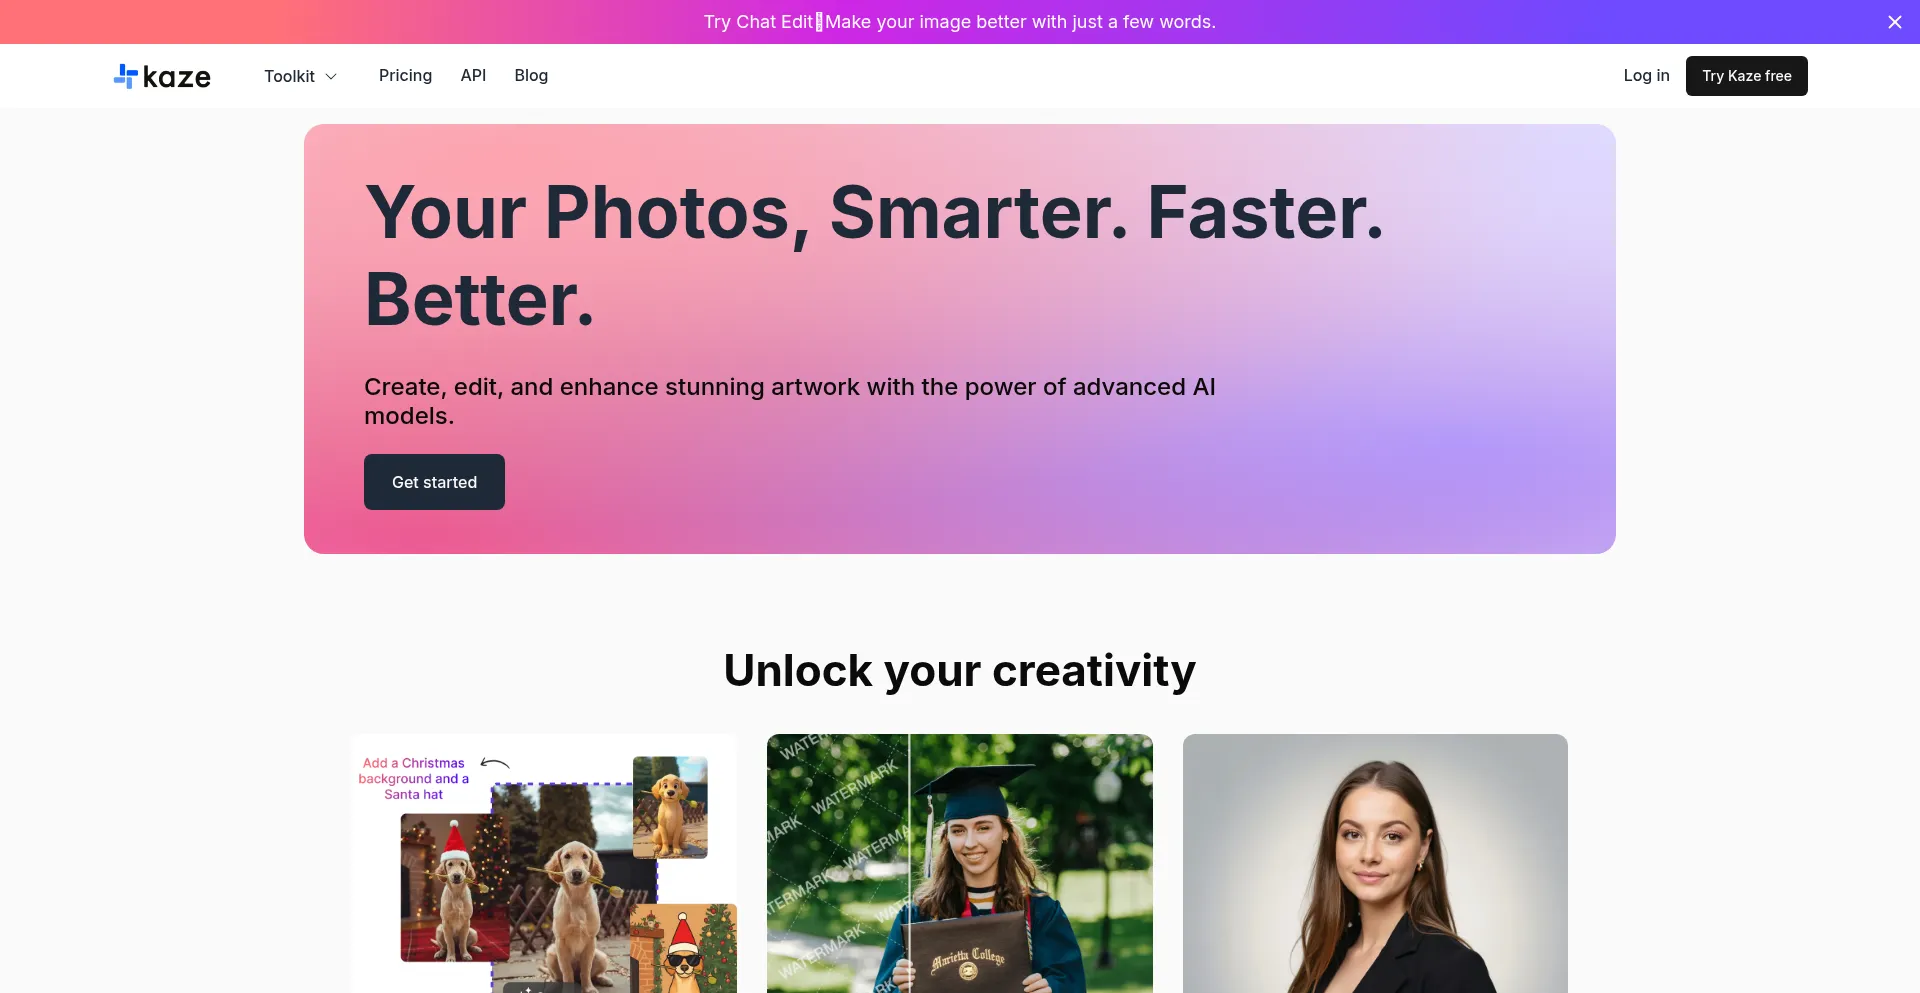Image resolution: width=1920 pixels, height=993 pixels.
Task: Open the Christmas dog chat edit thumbnail
Action: pyautogui.click(x=544, y=864)
